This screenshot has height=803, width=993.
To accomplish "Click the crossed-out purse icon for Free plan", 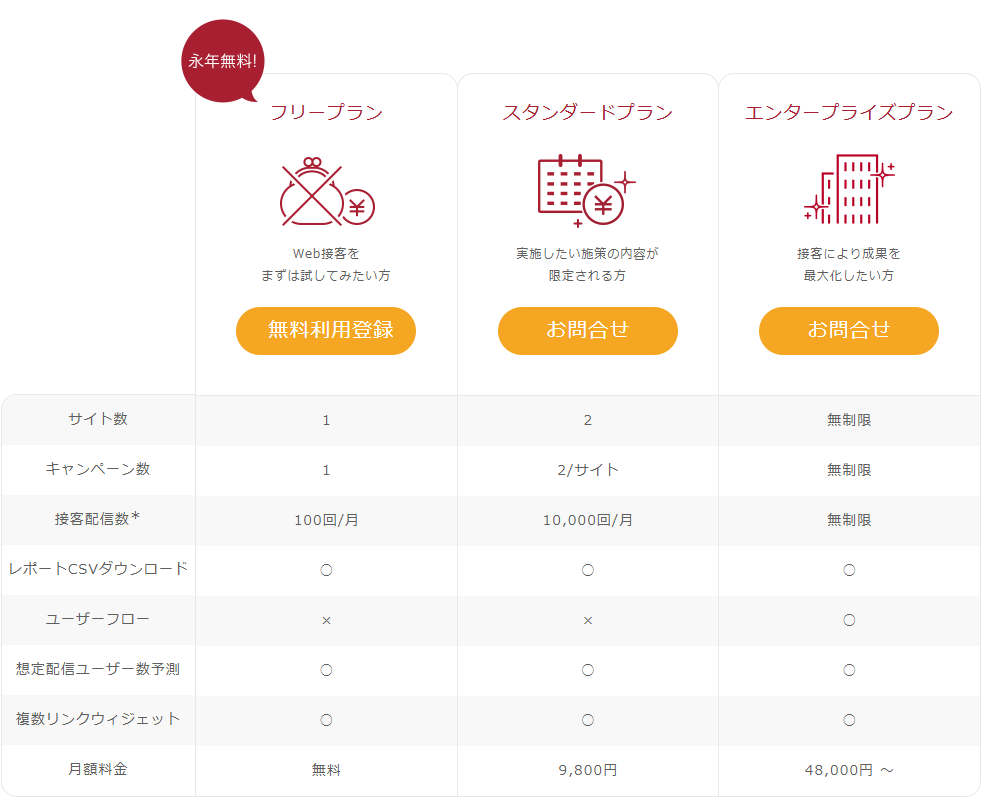I will pyautogui.click(x=326, y=191).
